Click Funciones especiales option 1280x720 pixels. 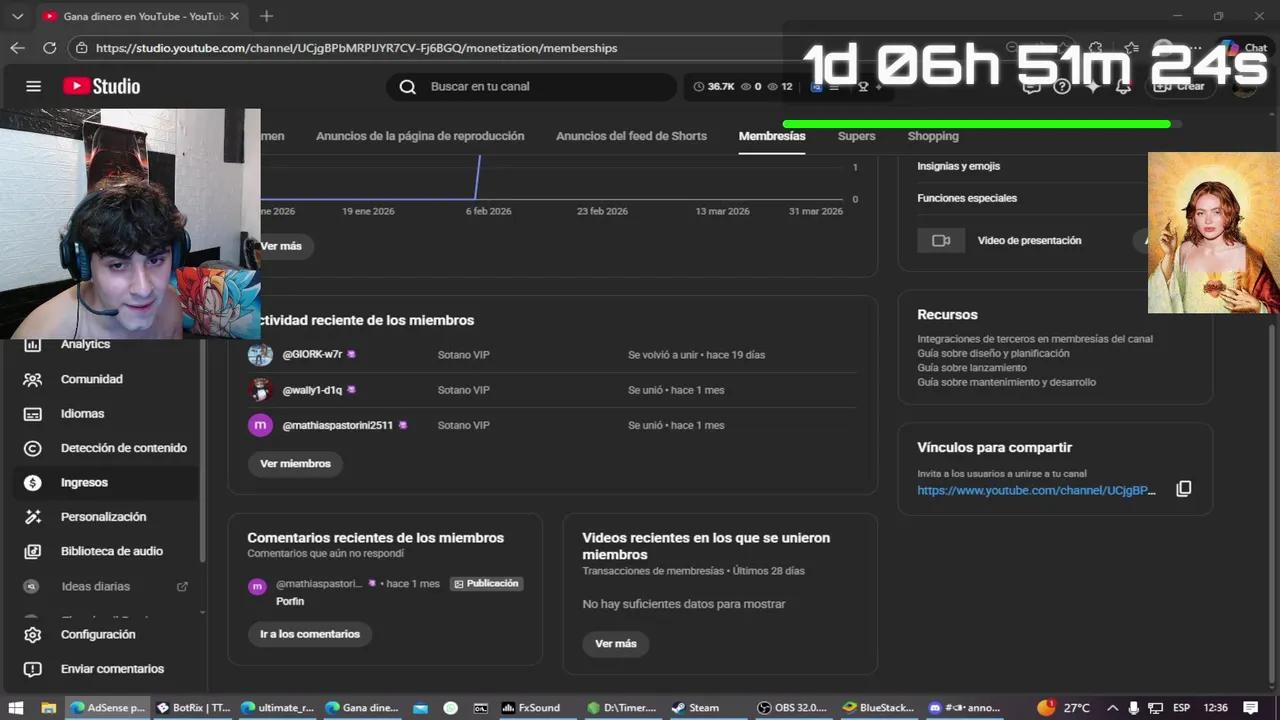(967, 198)
